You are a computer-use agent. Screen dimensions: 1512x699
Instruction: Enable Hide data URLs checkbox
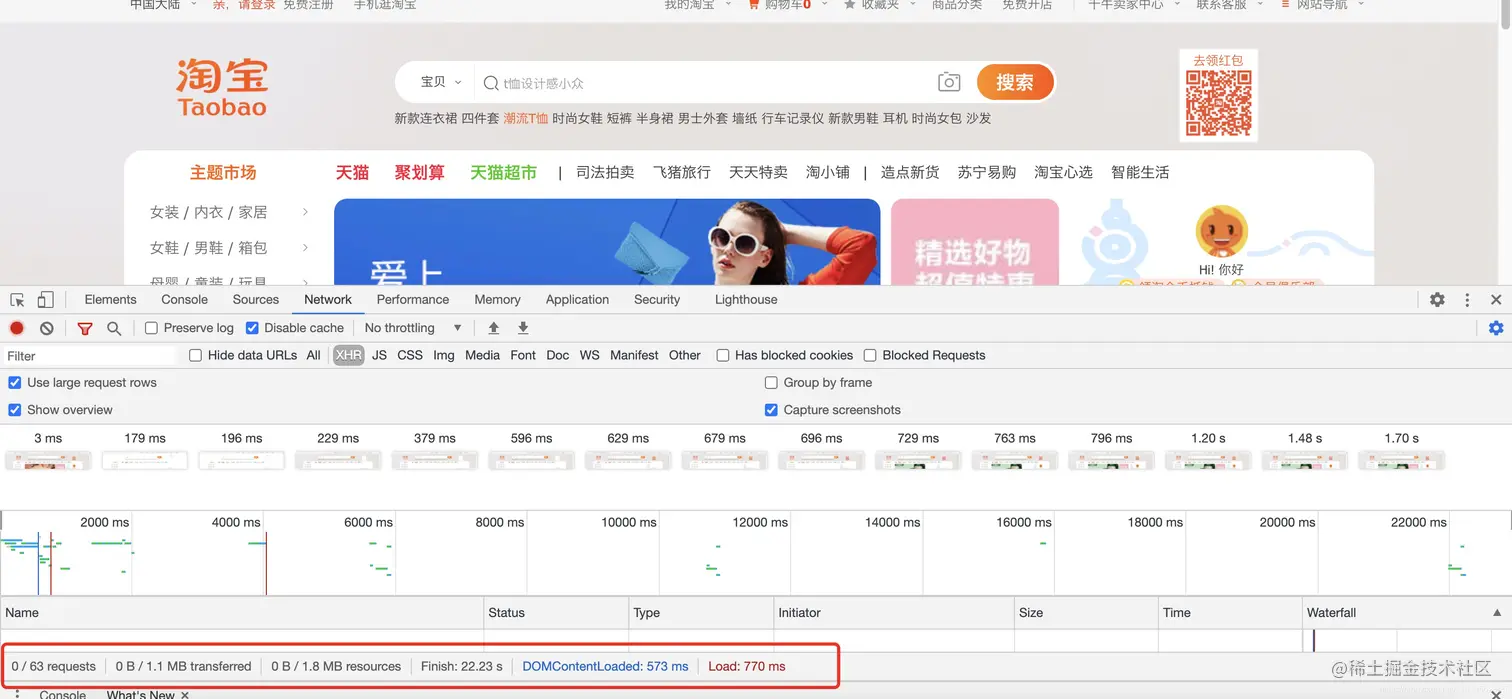pyautogui.click(x=195, y=355)
